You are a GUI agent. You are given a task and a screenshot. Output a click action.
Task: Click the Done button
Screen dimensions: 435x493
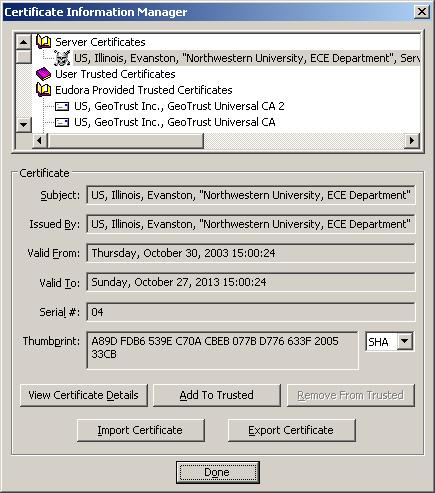(x=217, y=472)
